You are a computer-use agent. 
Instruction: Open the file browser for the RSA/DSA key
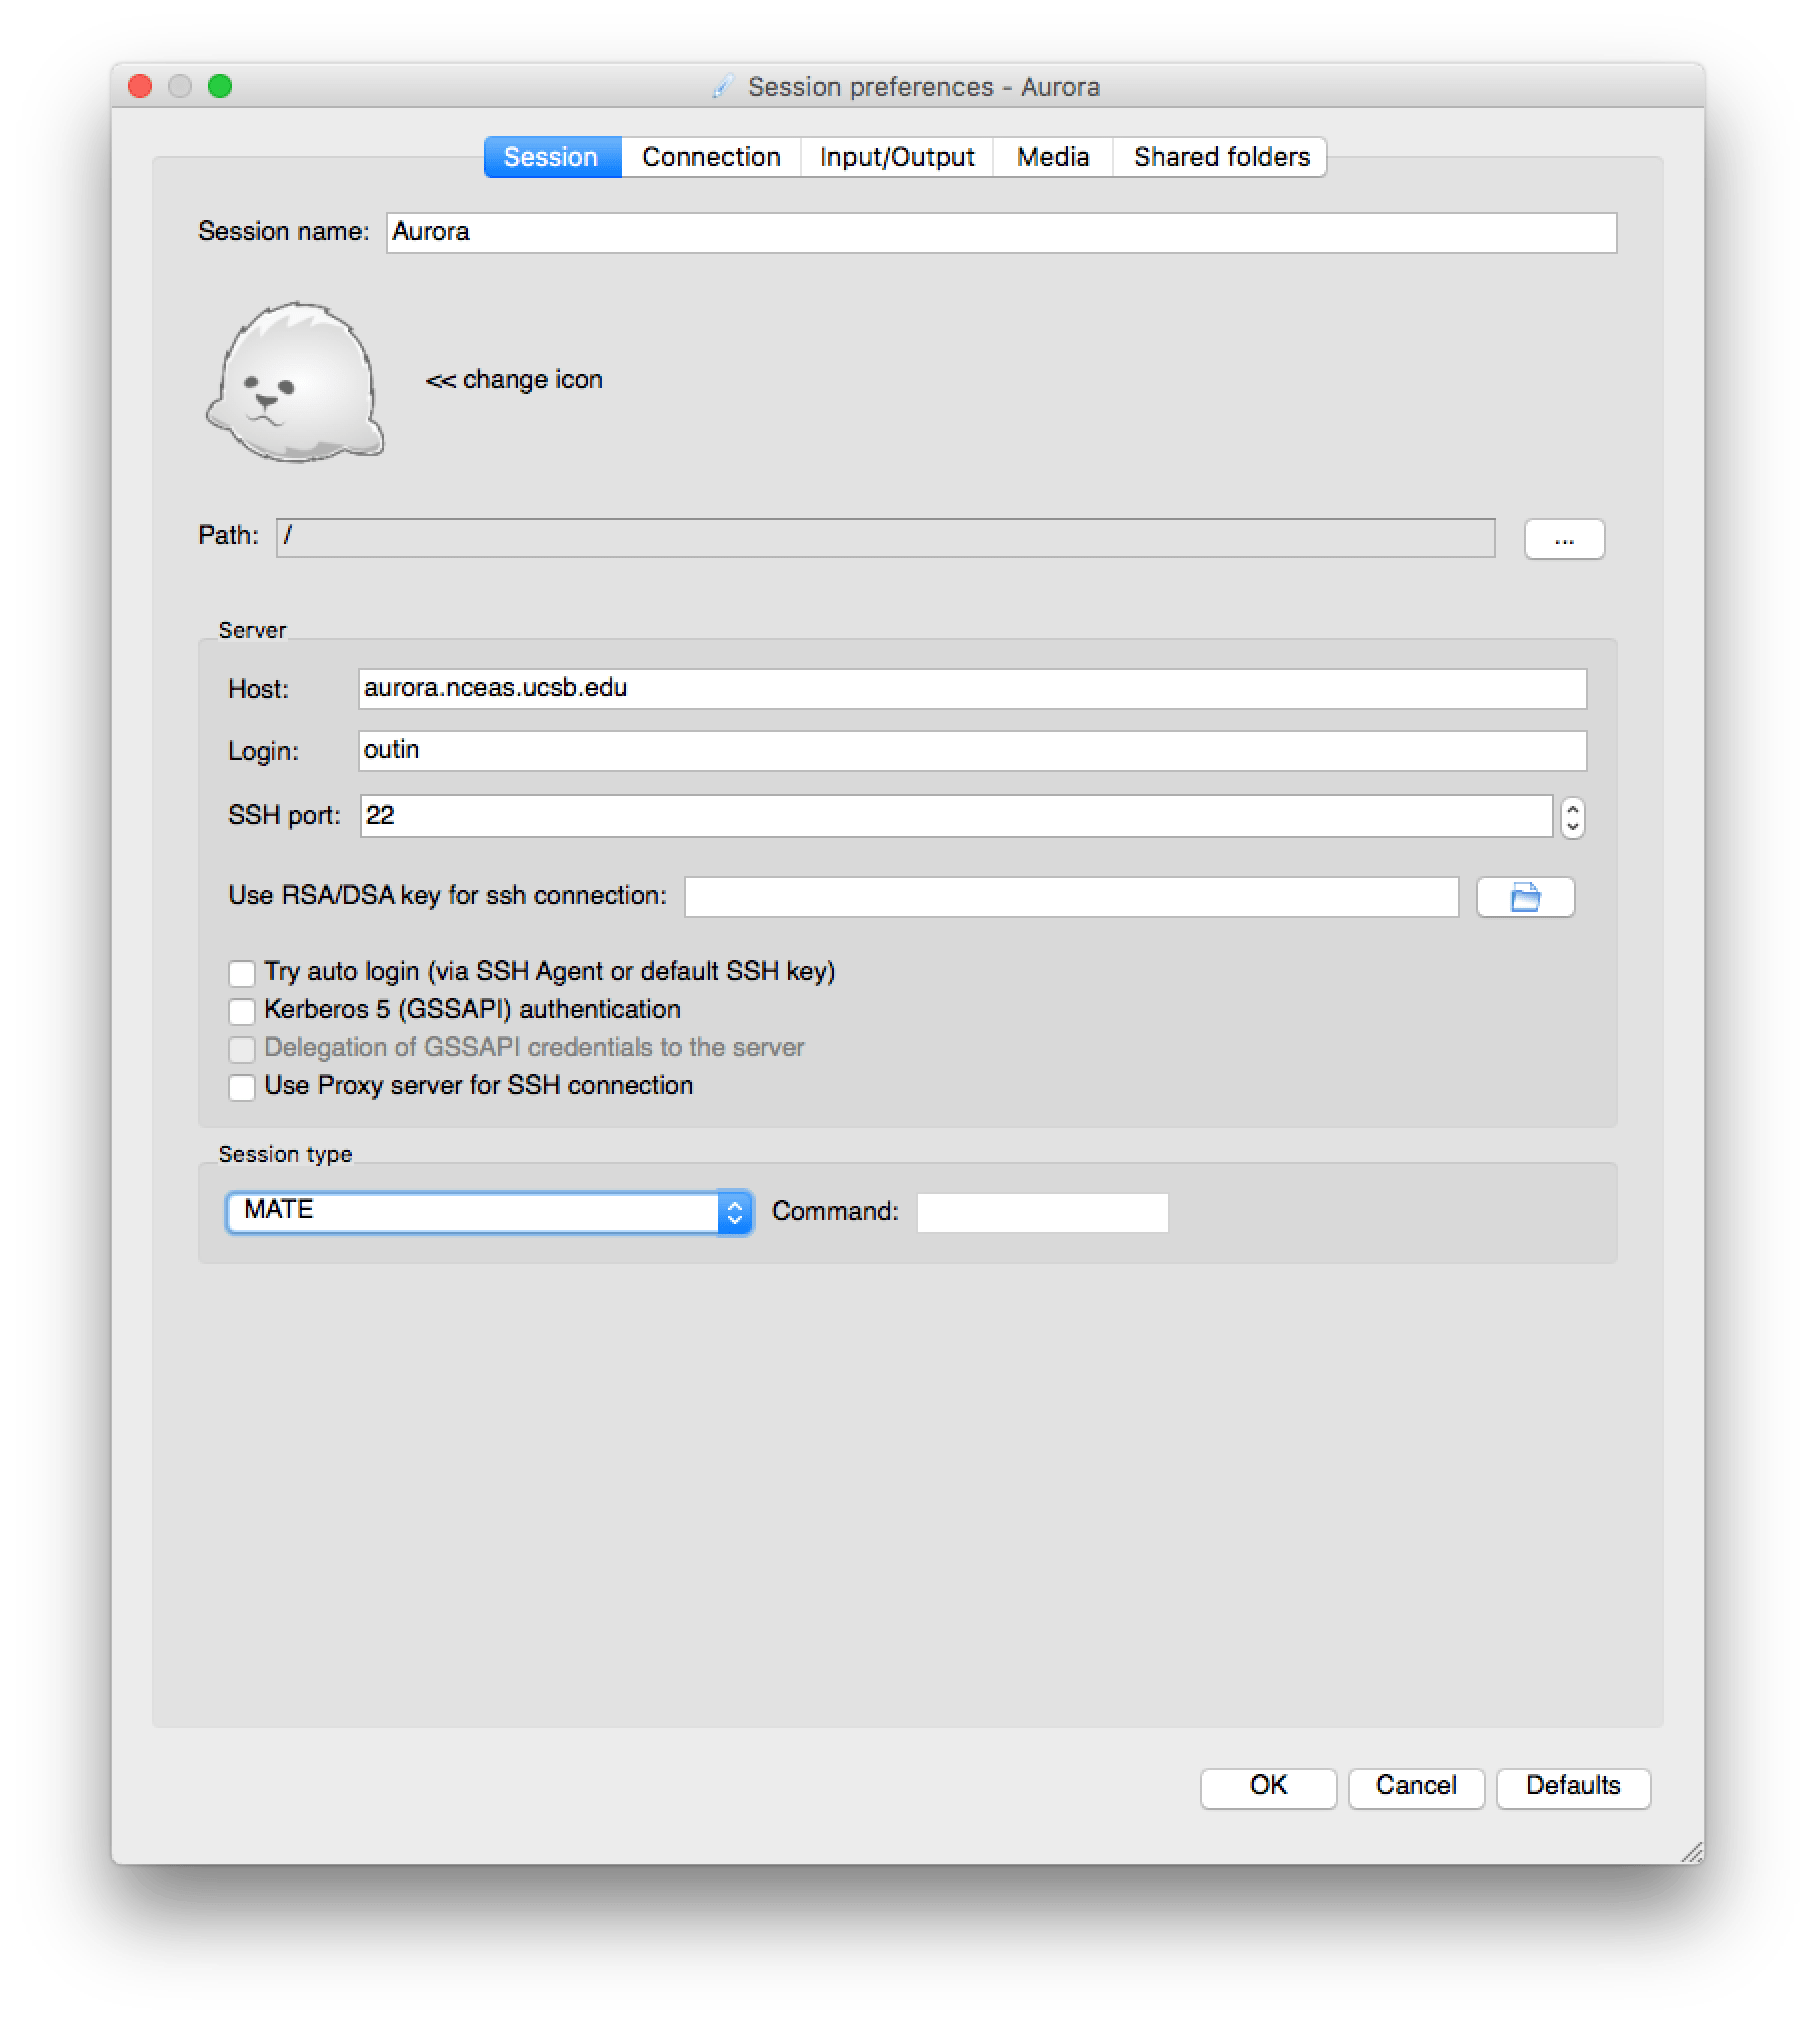tap(1525, 897)
